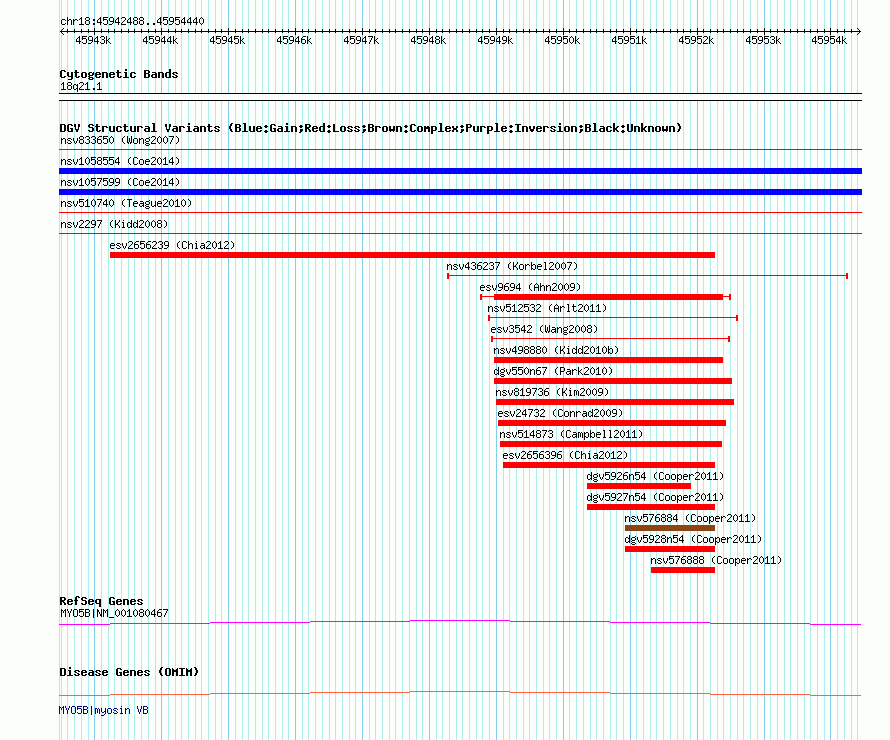The height and width of the screenshot is (740, 890).
Task: Click the esv9694 (Ahn2009) label
Action: point(530,287)
